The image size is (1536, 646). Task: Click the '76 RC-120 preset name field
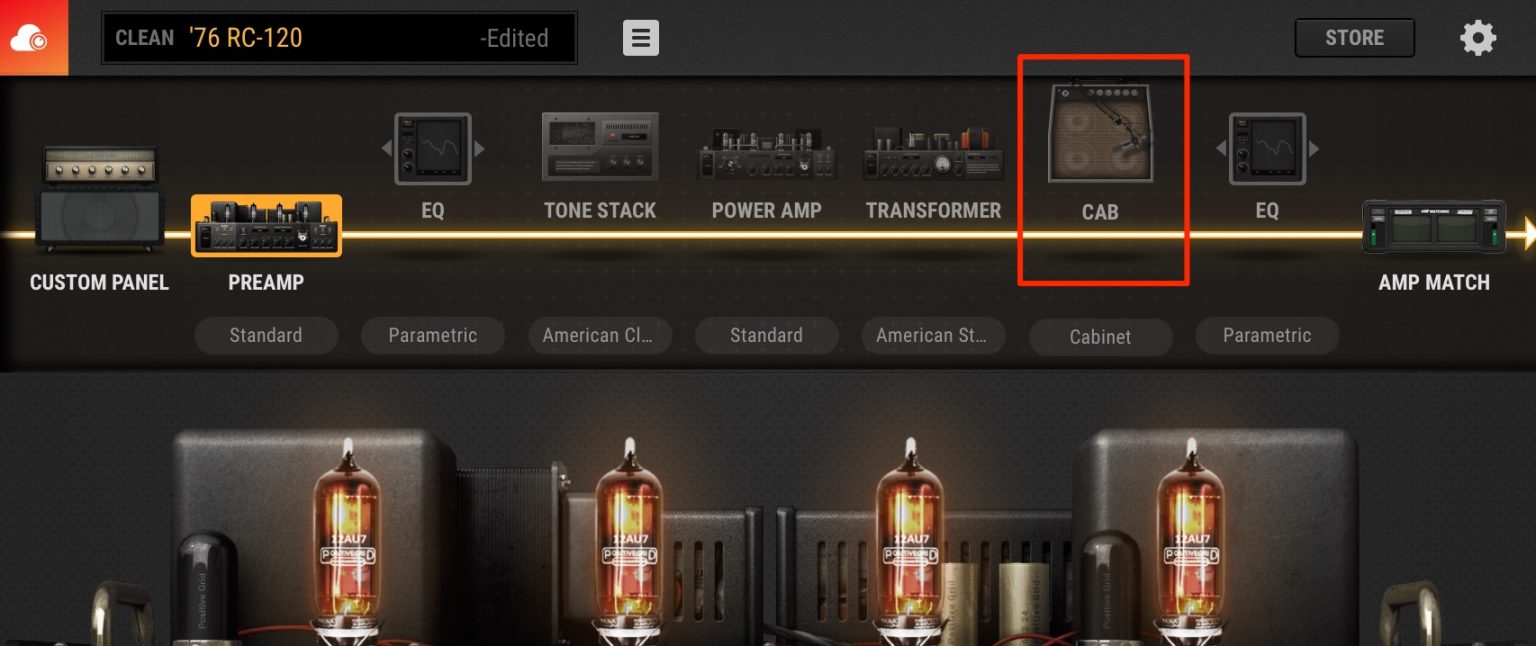point(339,38)
